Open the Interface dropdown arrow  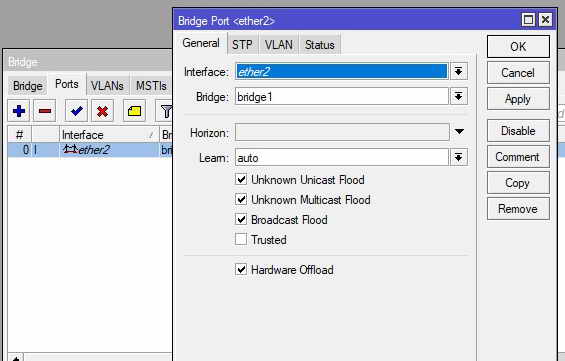pyautogui.click(x=458, y=71)
